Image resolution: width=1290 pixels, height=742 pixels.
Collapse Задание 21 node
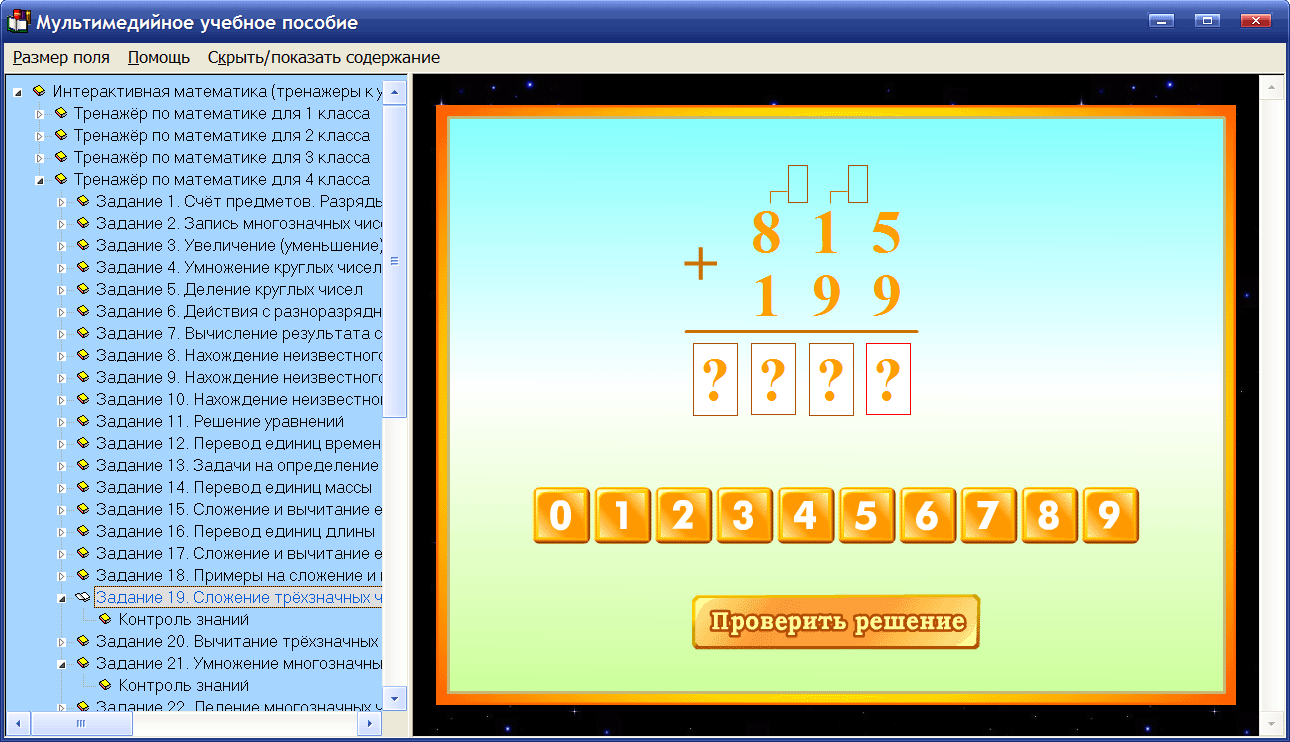[61, 664]
